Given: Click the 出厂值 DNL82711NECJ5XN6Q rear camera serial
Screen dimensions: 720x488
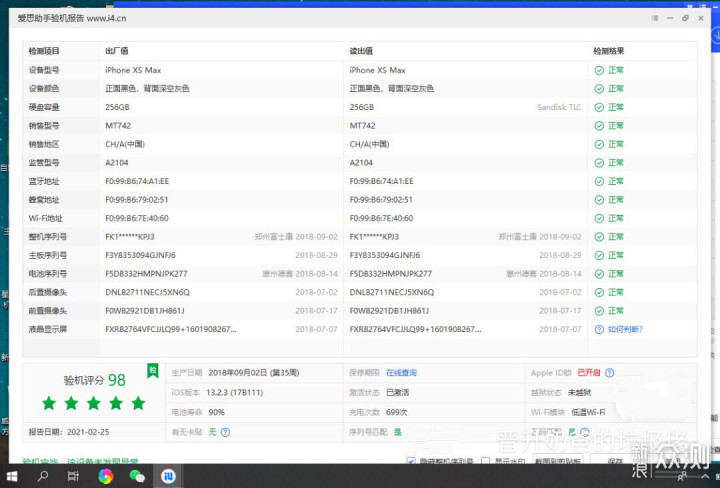Looking at the screenshot, I should [x=147, y=292].
